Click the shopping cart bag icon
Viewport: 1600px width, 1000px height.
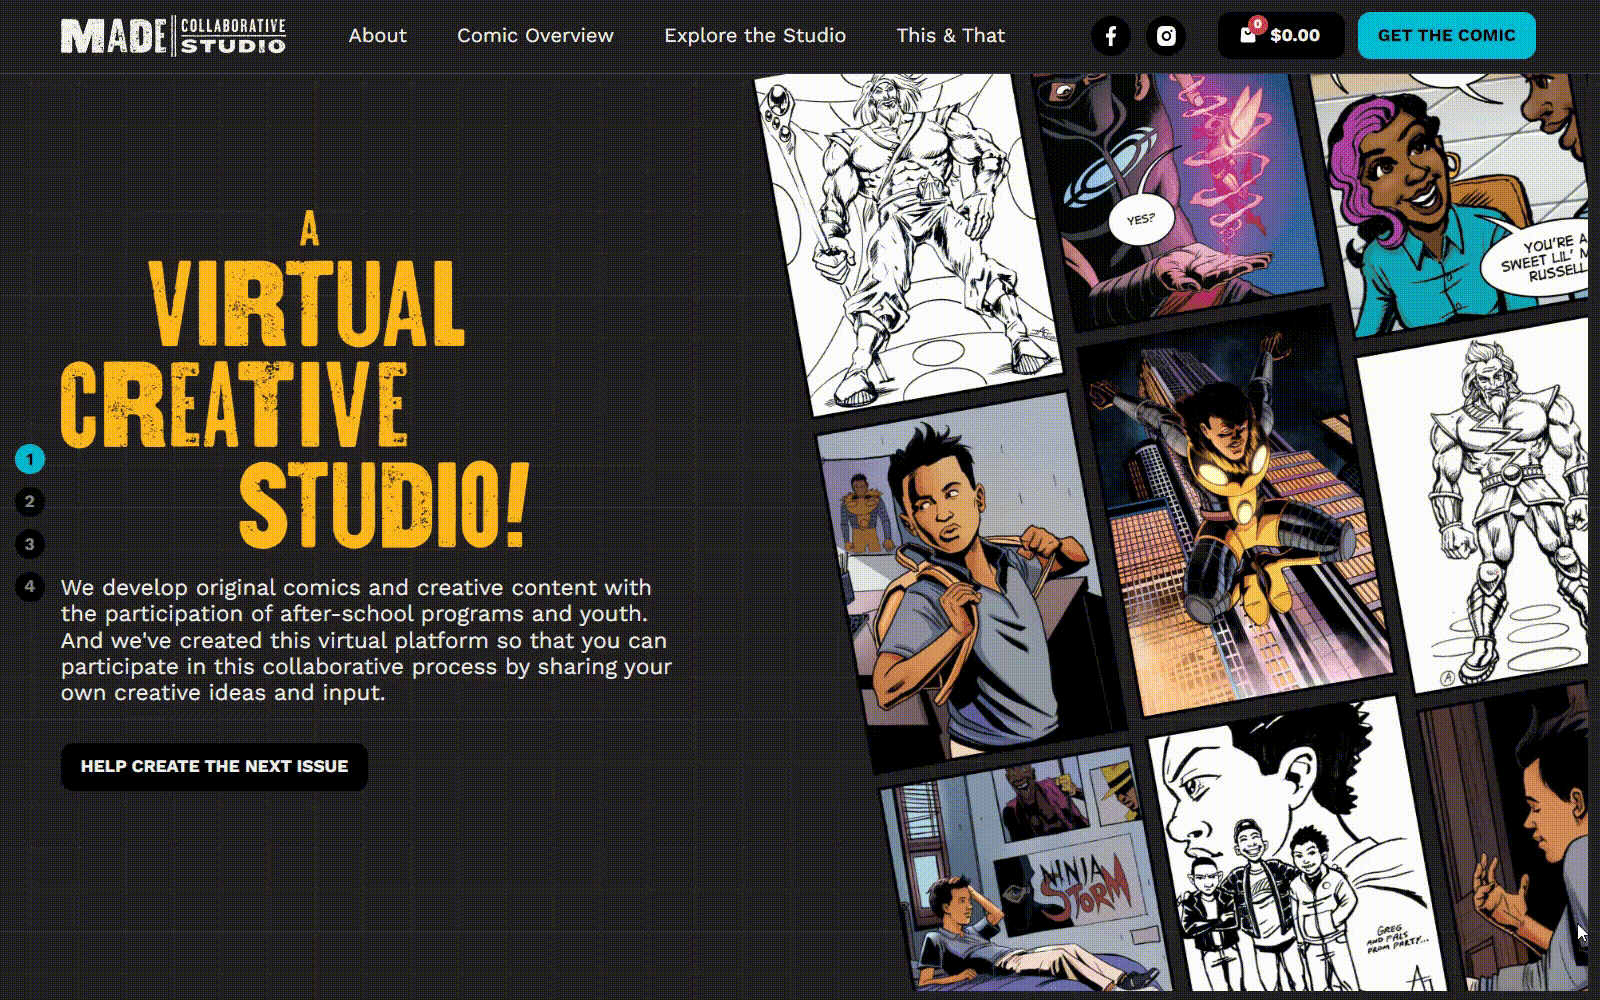(x=1248, y=35)
